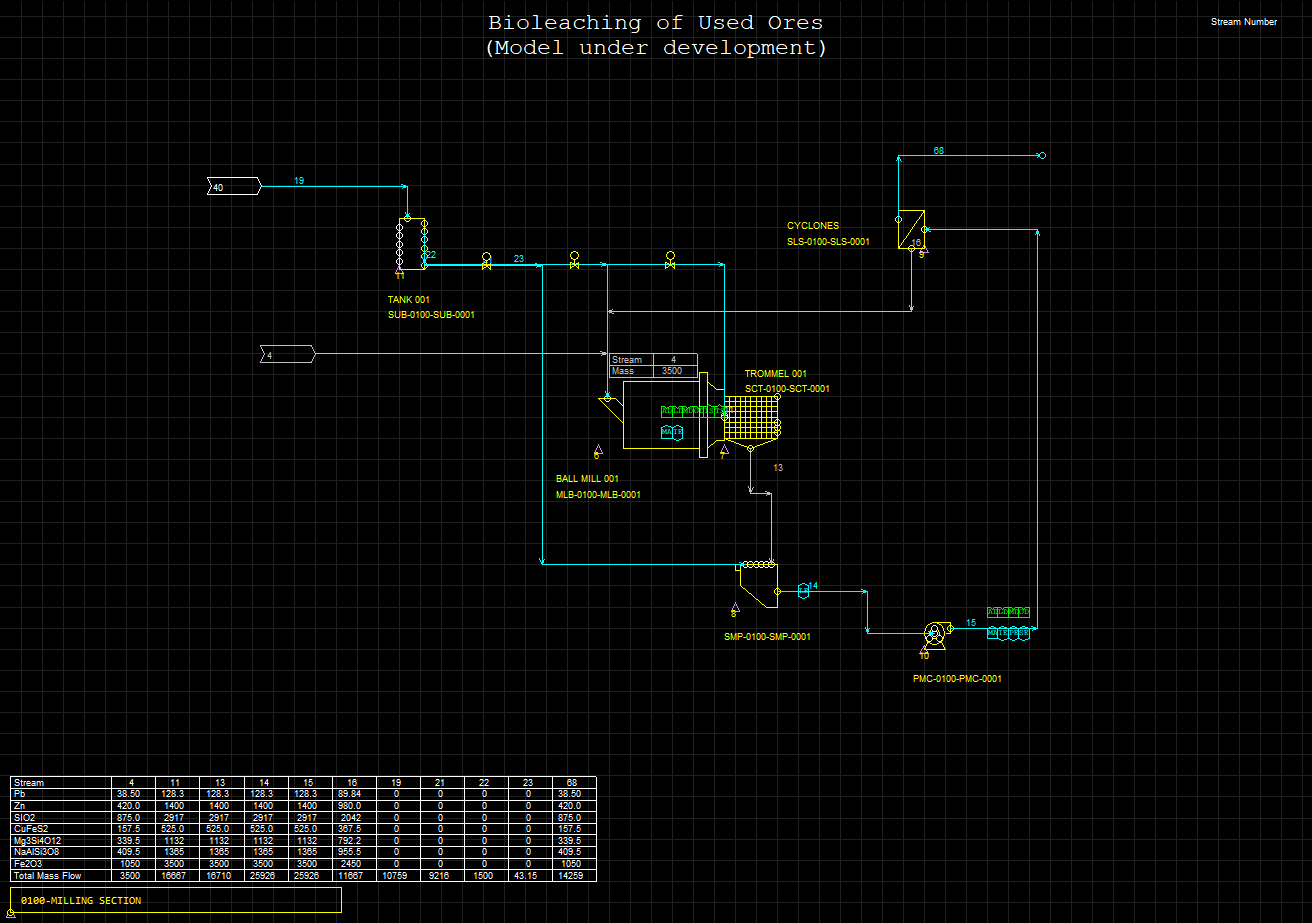
Task: Click the Zn row label in the table
Action: click(x=59, y=805)
